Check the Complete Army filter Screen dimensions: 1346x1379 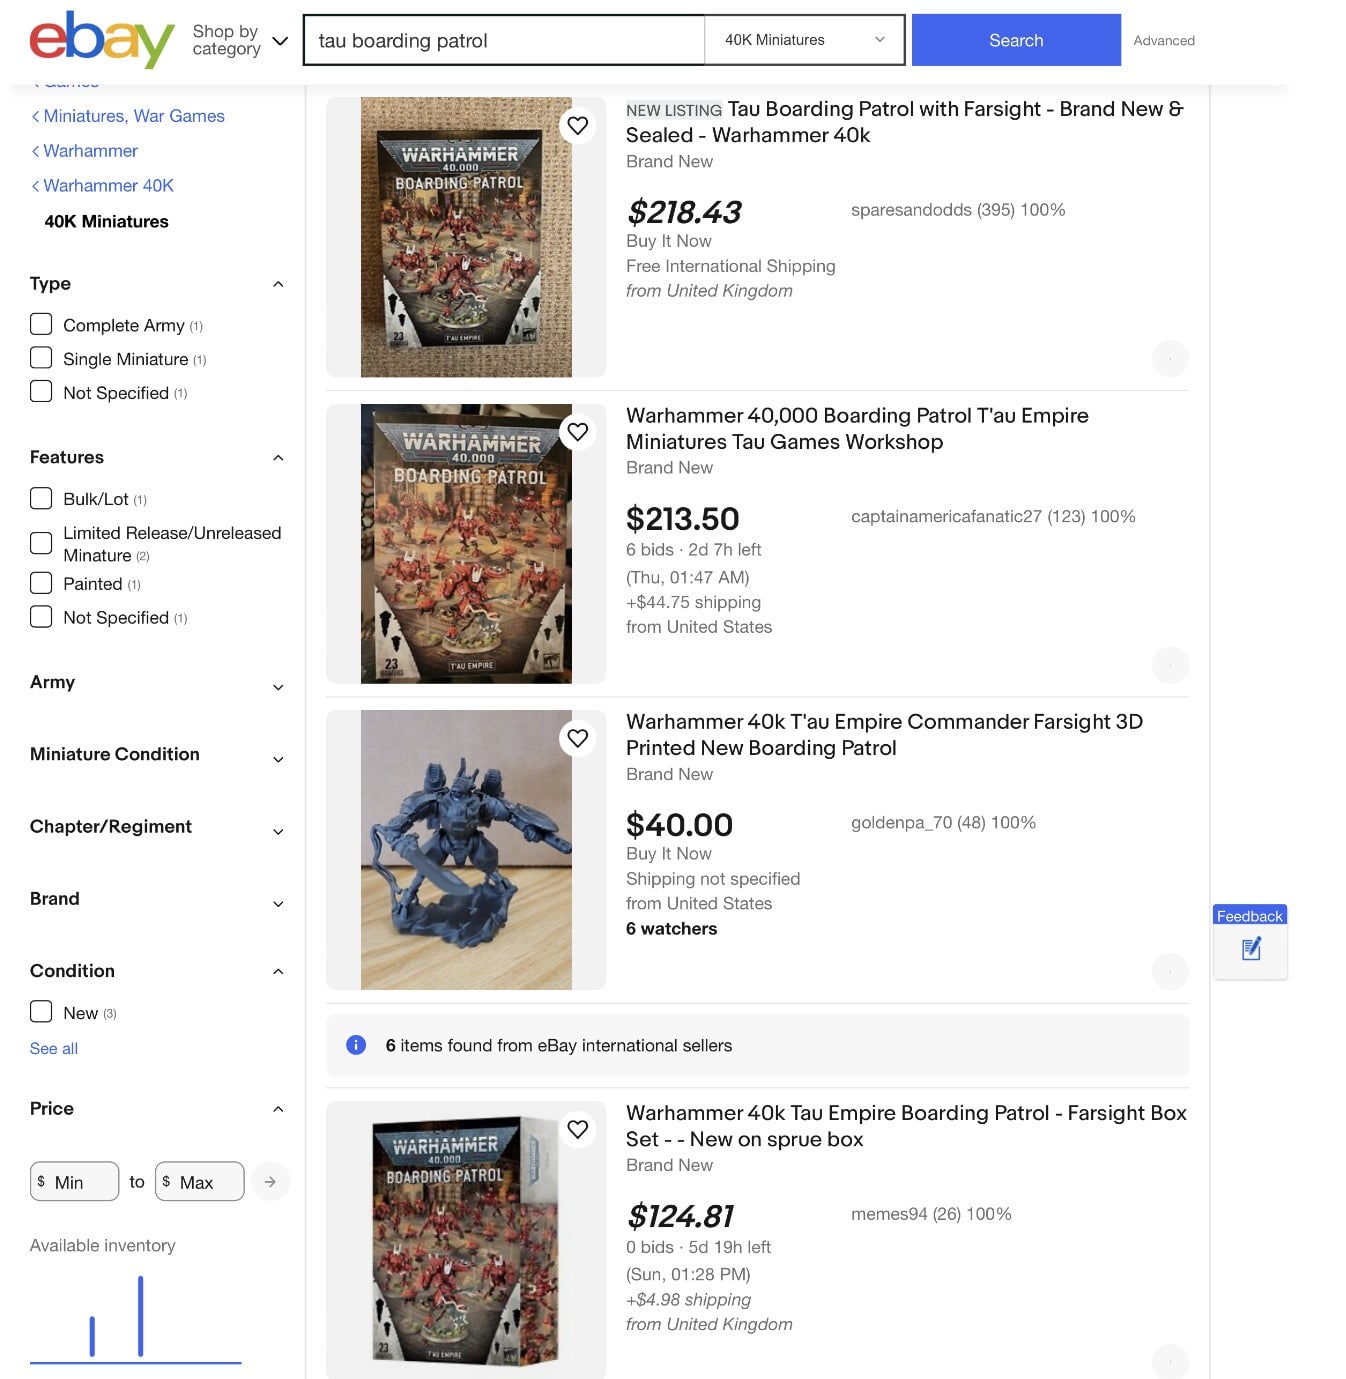pos(41,323)
